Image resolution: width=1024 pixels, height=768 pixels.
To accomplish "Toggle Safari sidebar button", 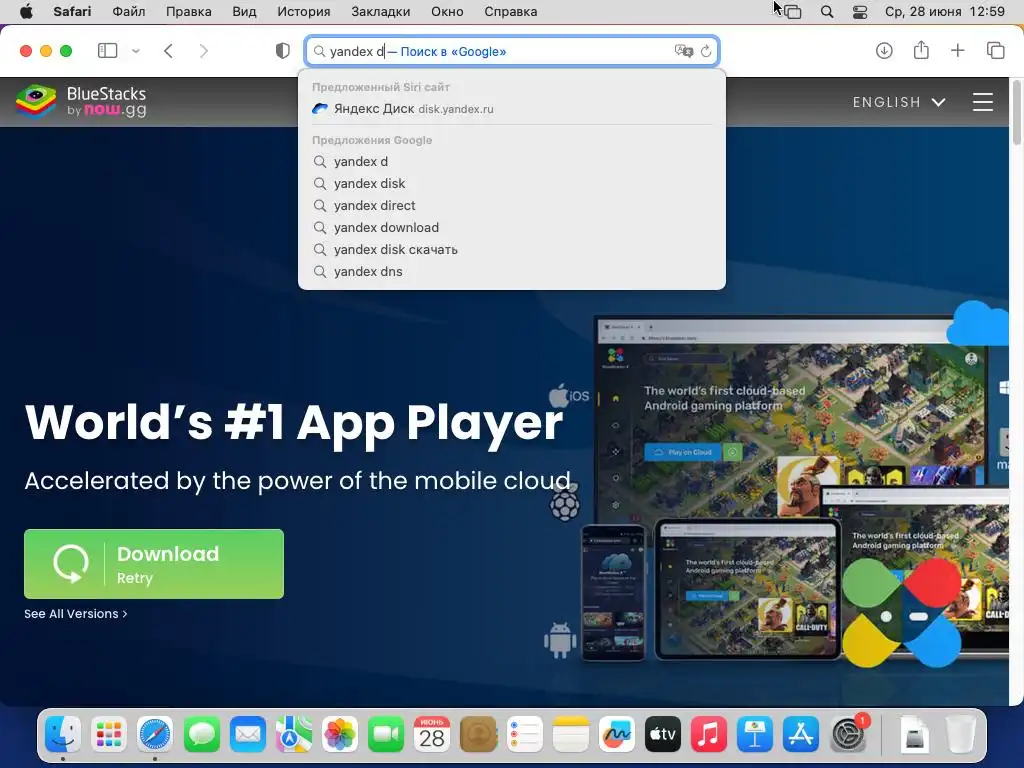I will (107, 51).
